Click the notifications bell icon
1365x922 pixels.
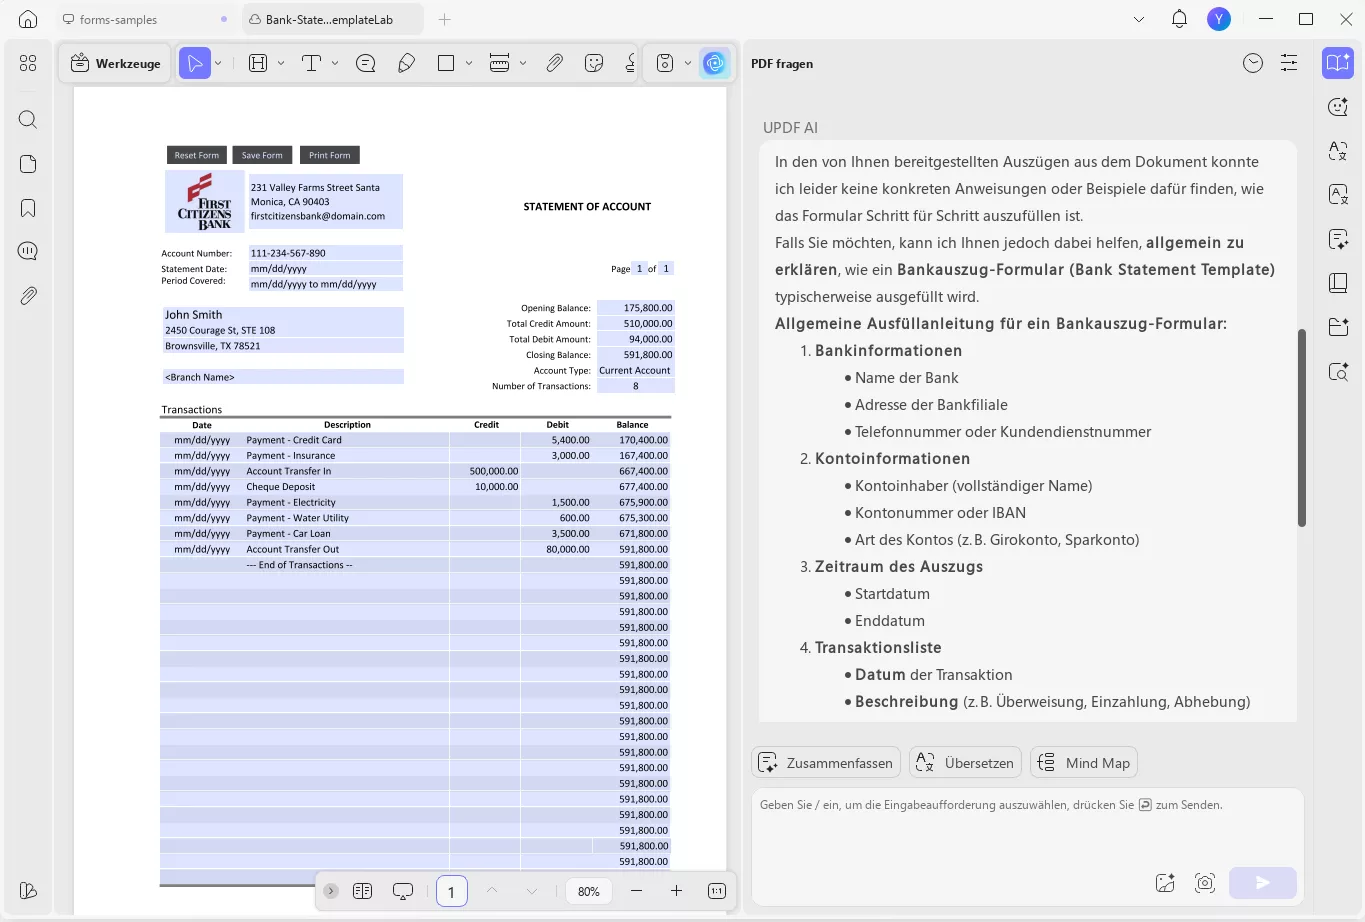[x=1179, y=19]
